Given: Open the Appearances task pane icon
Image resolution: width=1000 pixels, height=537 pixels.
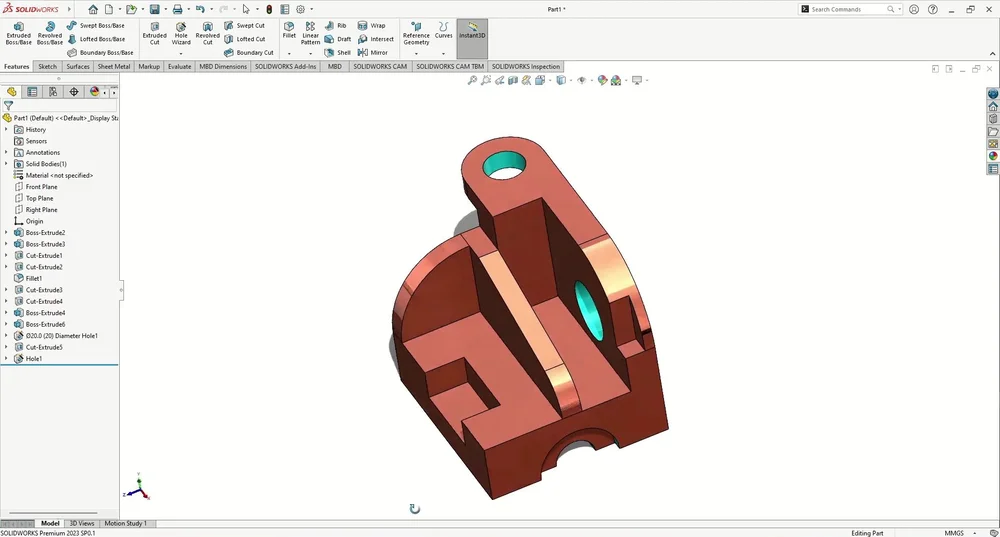Looking at the screenshot, I should (993, 156).
